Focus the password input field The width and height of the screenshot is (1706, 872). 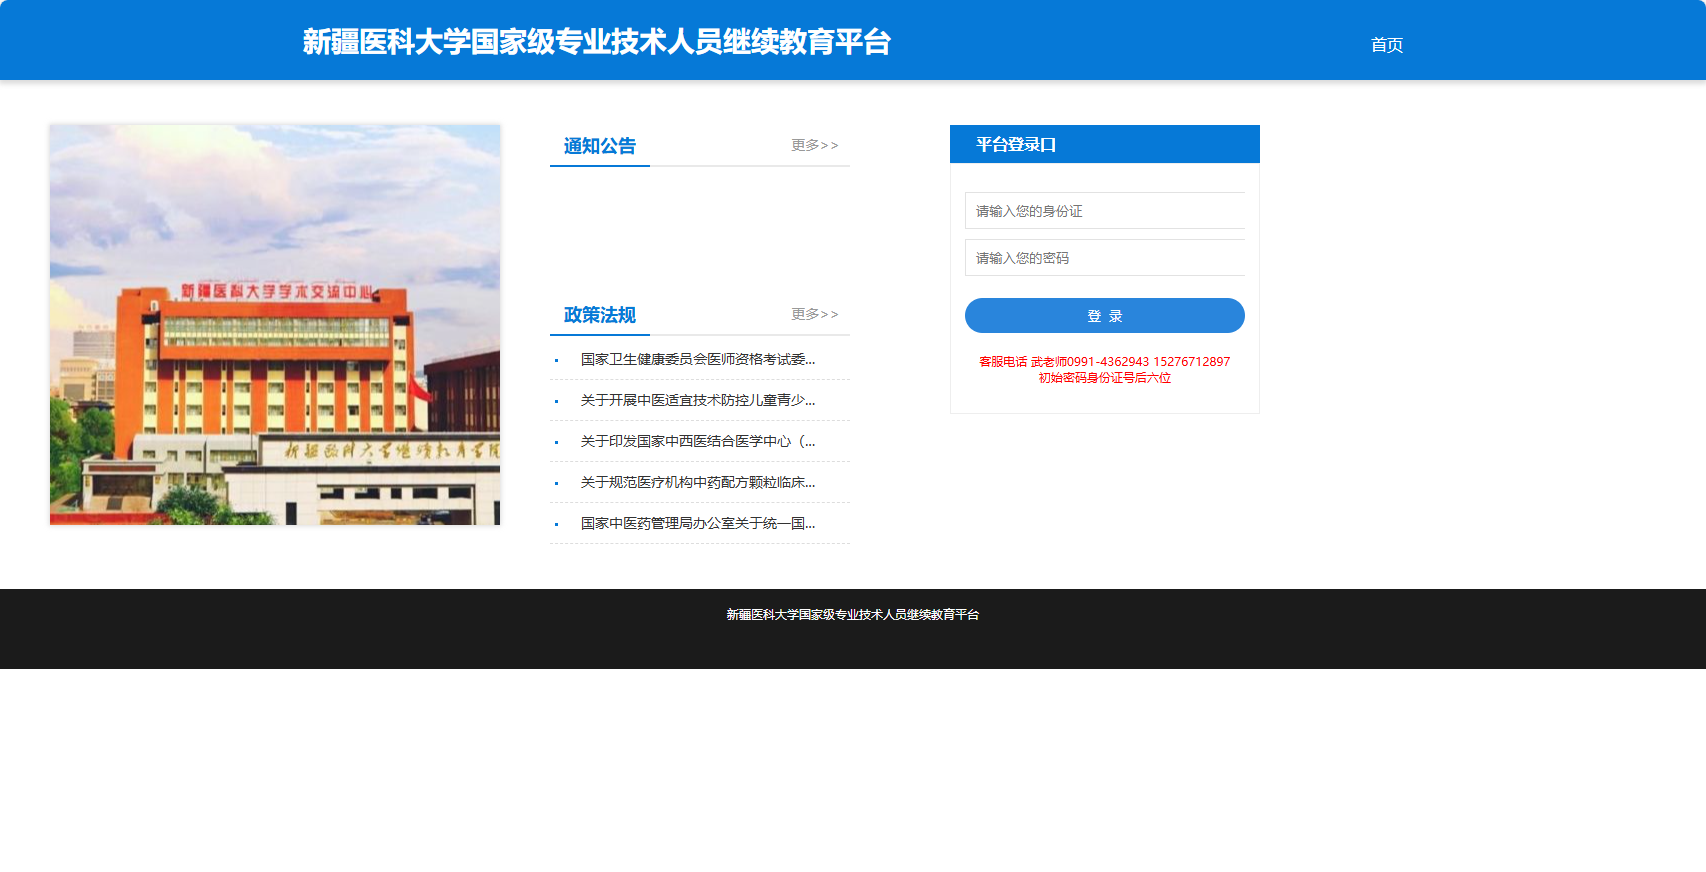[x=1105, y=258]
